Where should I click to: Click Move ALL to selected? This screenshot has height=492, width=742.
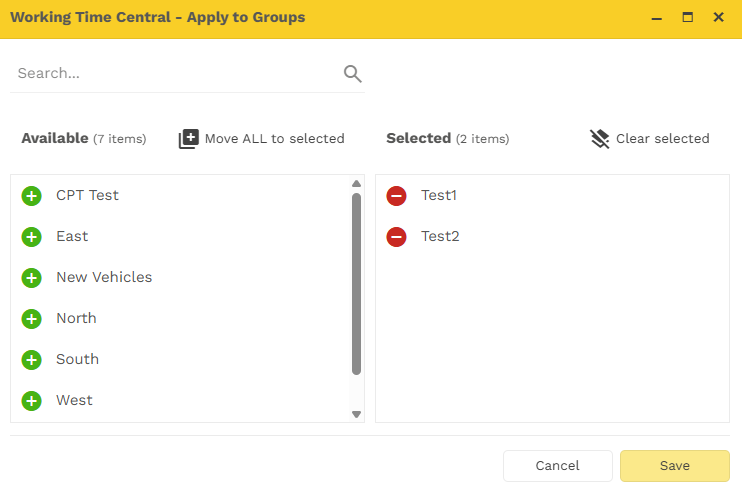point(262,139)
